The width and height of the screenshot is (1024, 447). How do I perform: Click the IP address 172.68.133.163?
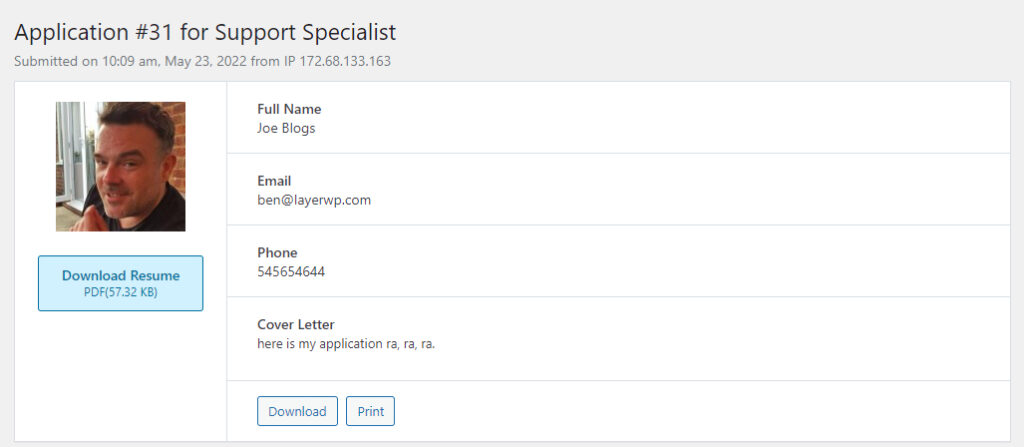(345, 61)
